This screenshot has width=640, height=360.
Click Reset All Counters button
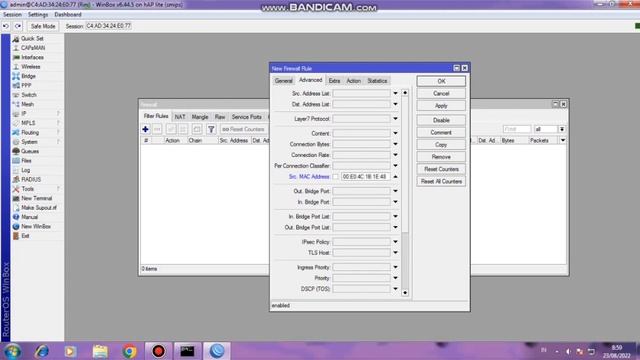click(x=441, y=181)
